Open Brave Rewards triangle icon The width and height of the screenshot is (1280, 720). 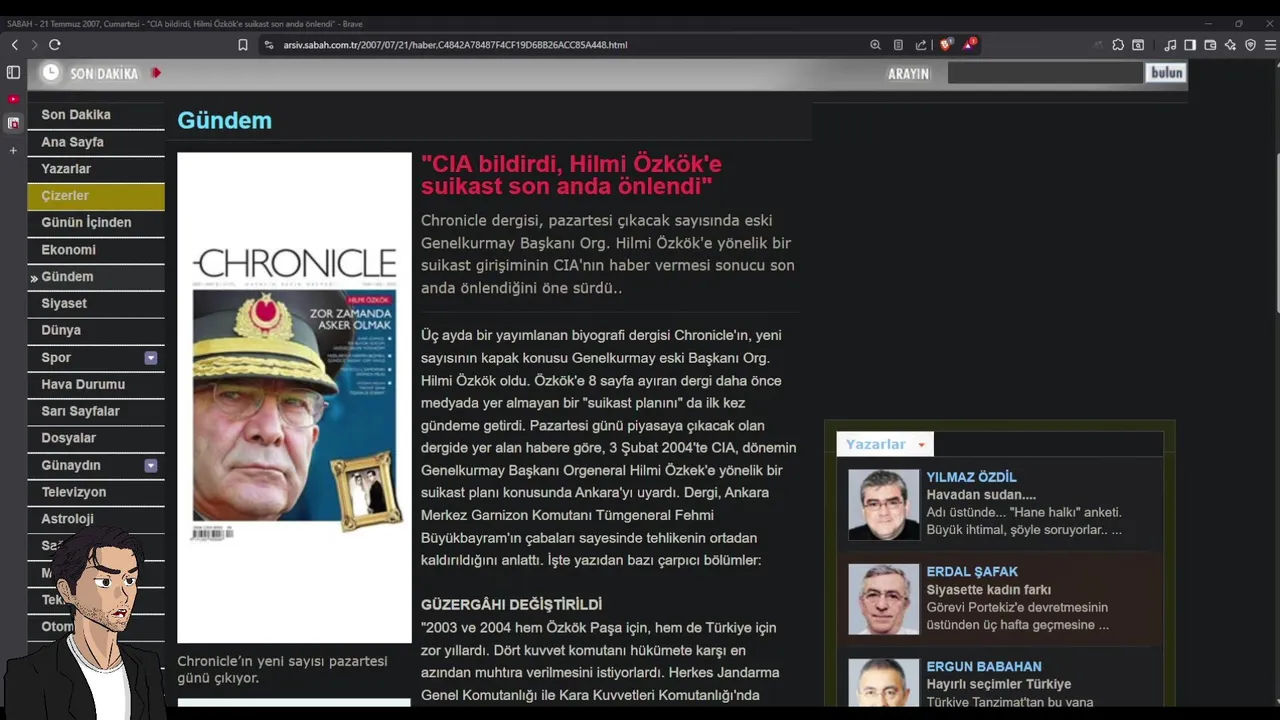pos(970,45)
